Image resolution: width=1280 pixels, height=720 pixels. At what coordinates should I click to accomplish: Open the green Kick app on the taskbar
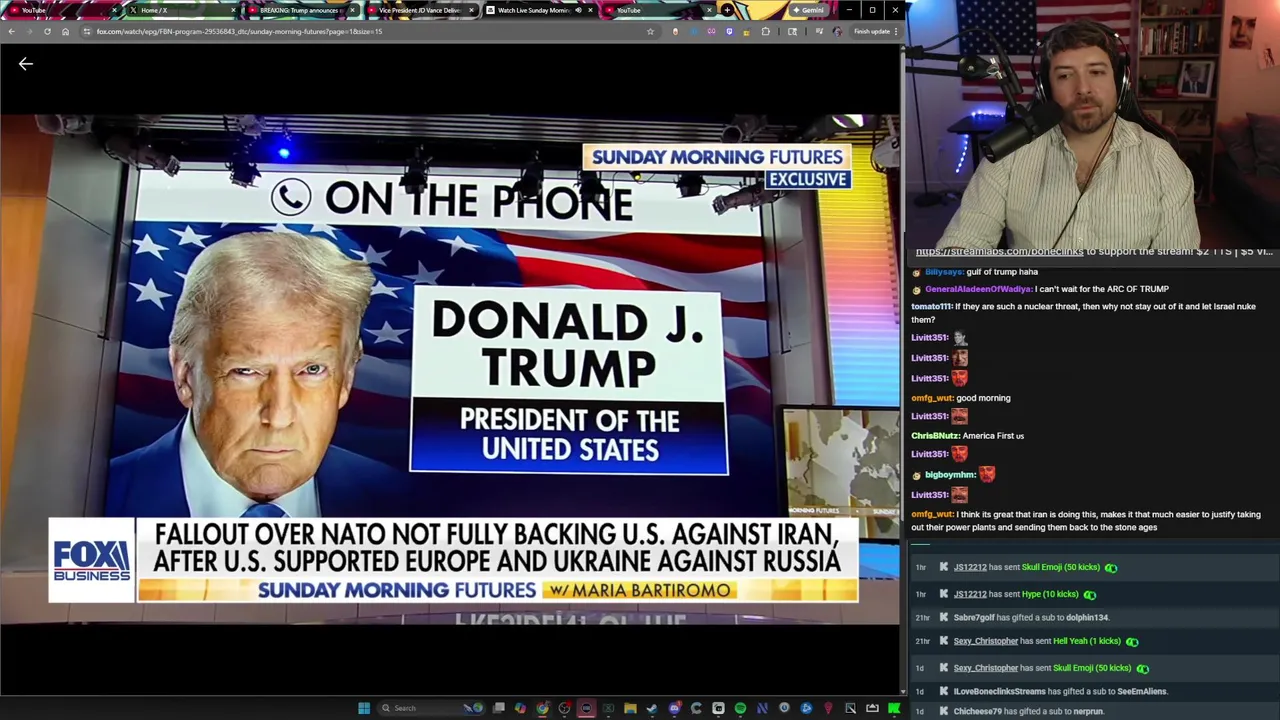pos(894,708)
